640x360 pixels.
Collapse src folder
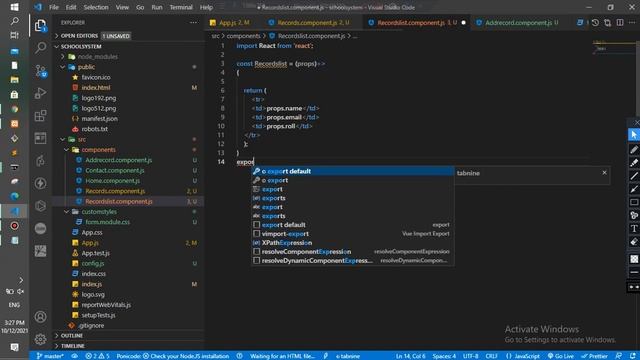click(x=82, y=139)
